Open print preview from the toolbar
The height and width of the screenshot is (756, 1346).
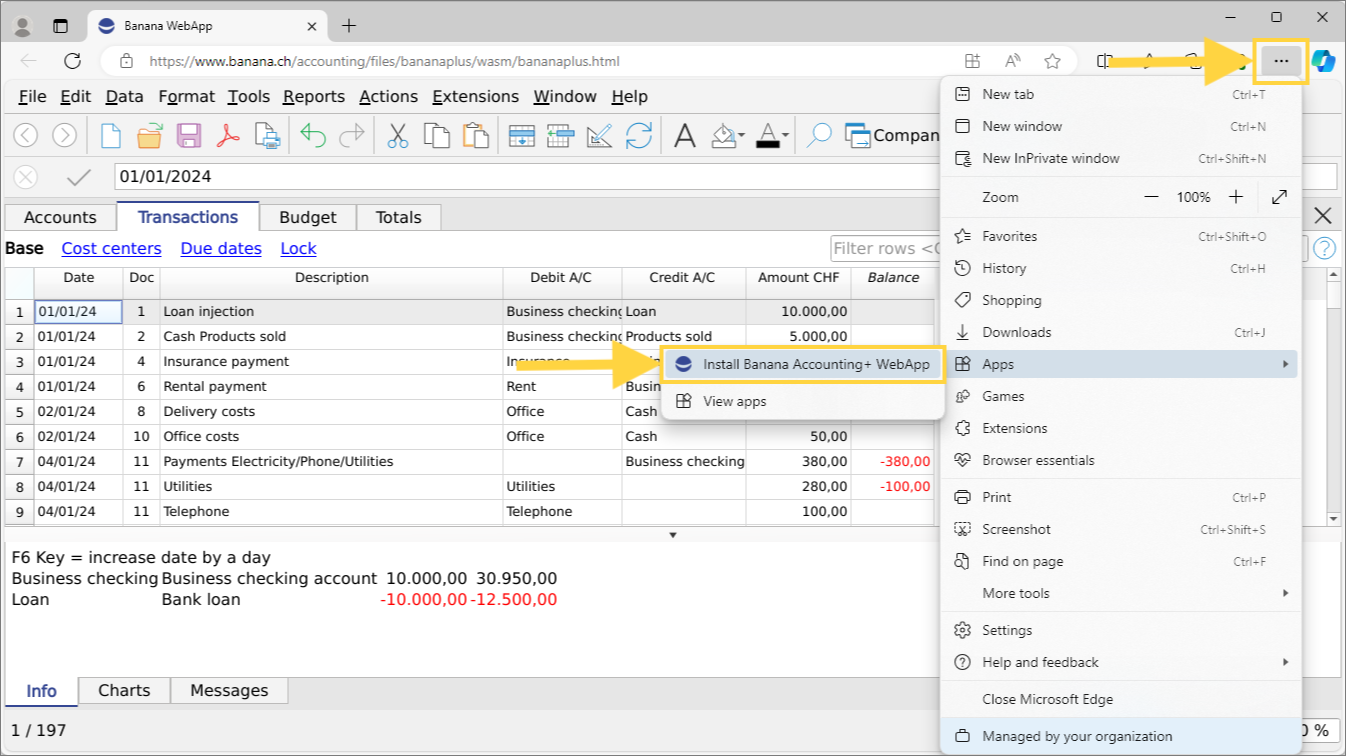(268, 135)
